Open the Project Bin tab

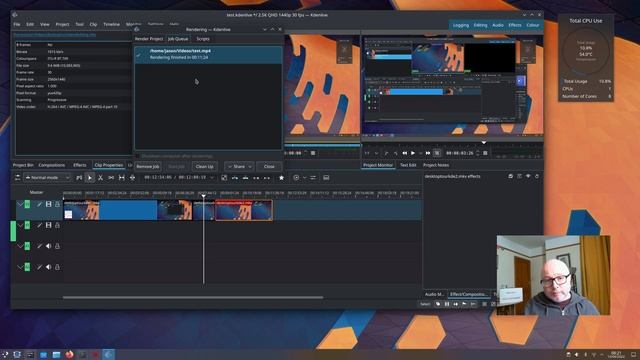pyautogui.click(x=23, y=165)
